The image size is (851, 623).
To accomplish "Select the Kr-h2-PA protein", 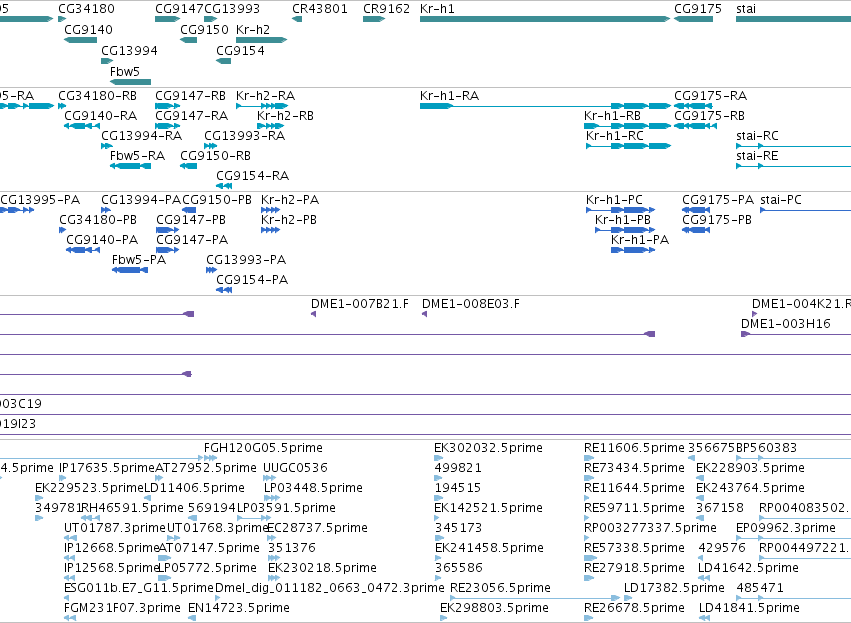I will (x=270, y=210).
